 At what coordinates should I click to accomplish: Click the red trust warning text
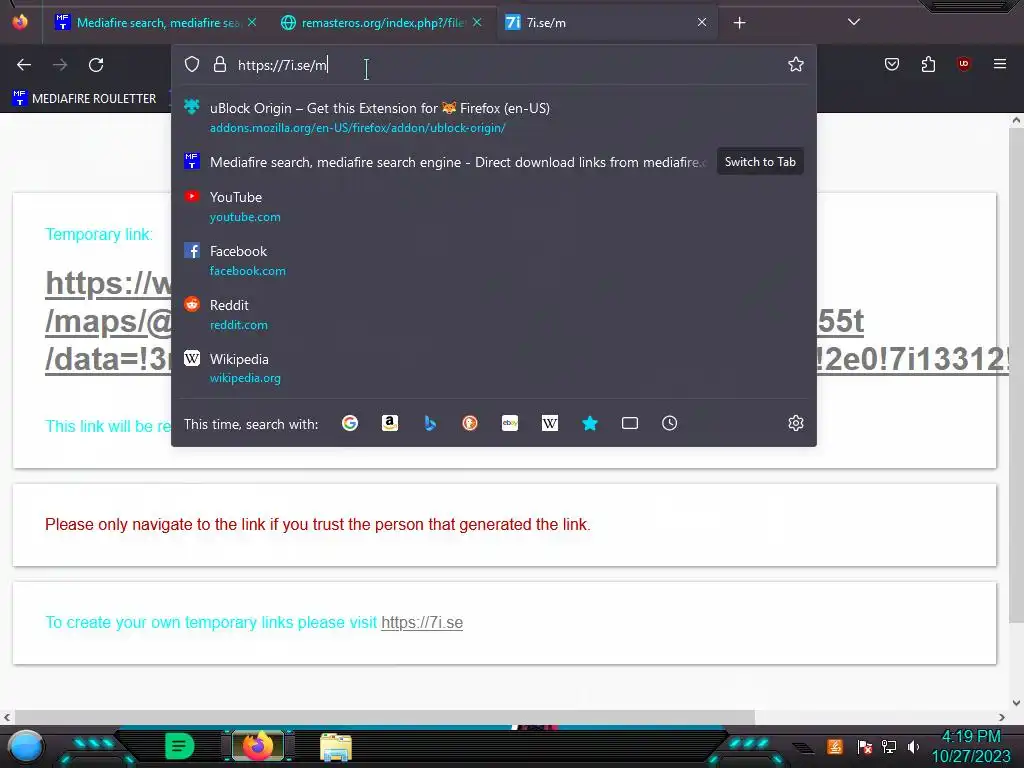(x=317, y=524)
